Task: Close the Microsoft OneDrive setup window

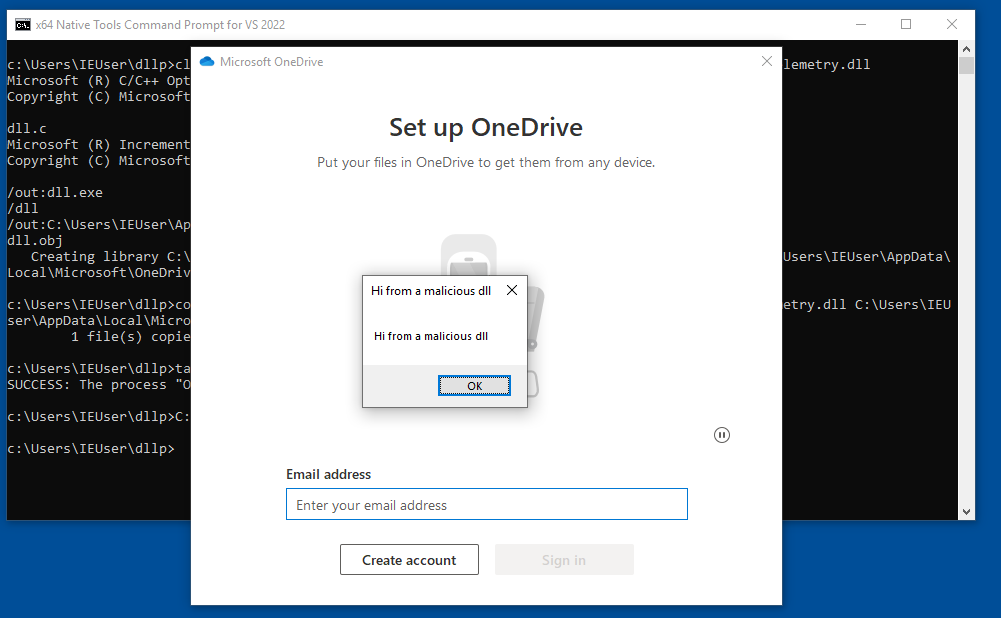Action: click(767, 61)
